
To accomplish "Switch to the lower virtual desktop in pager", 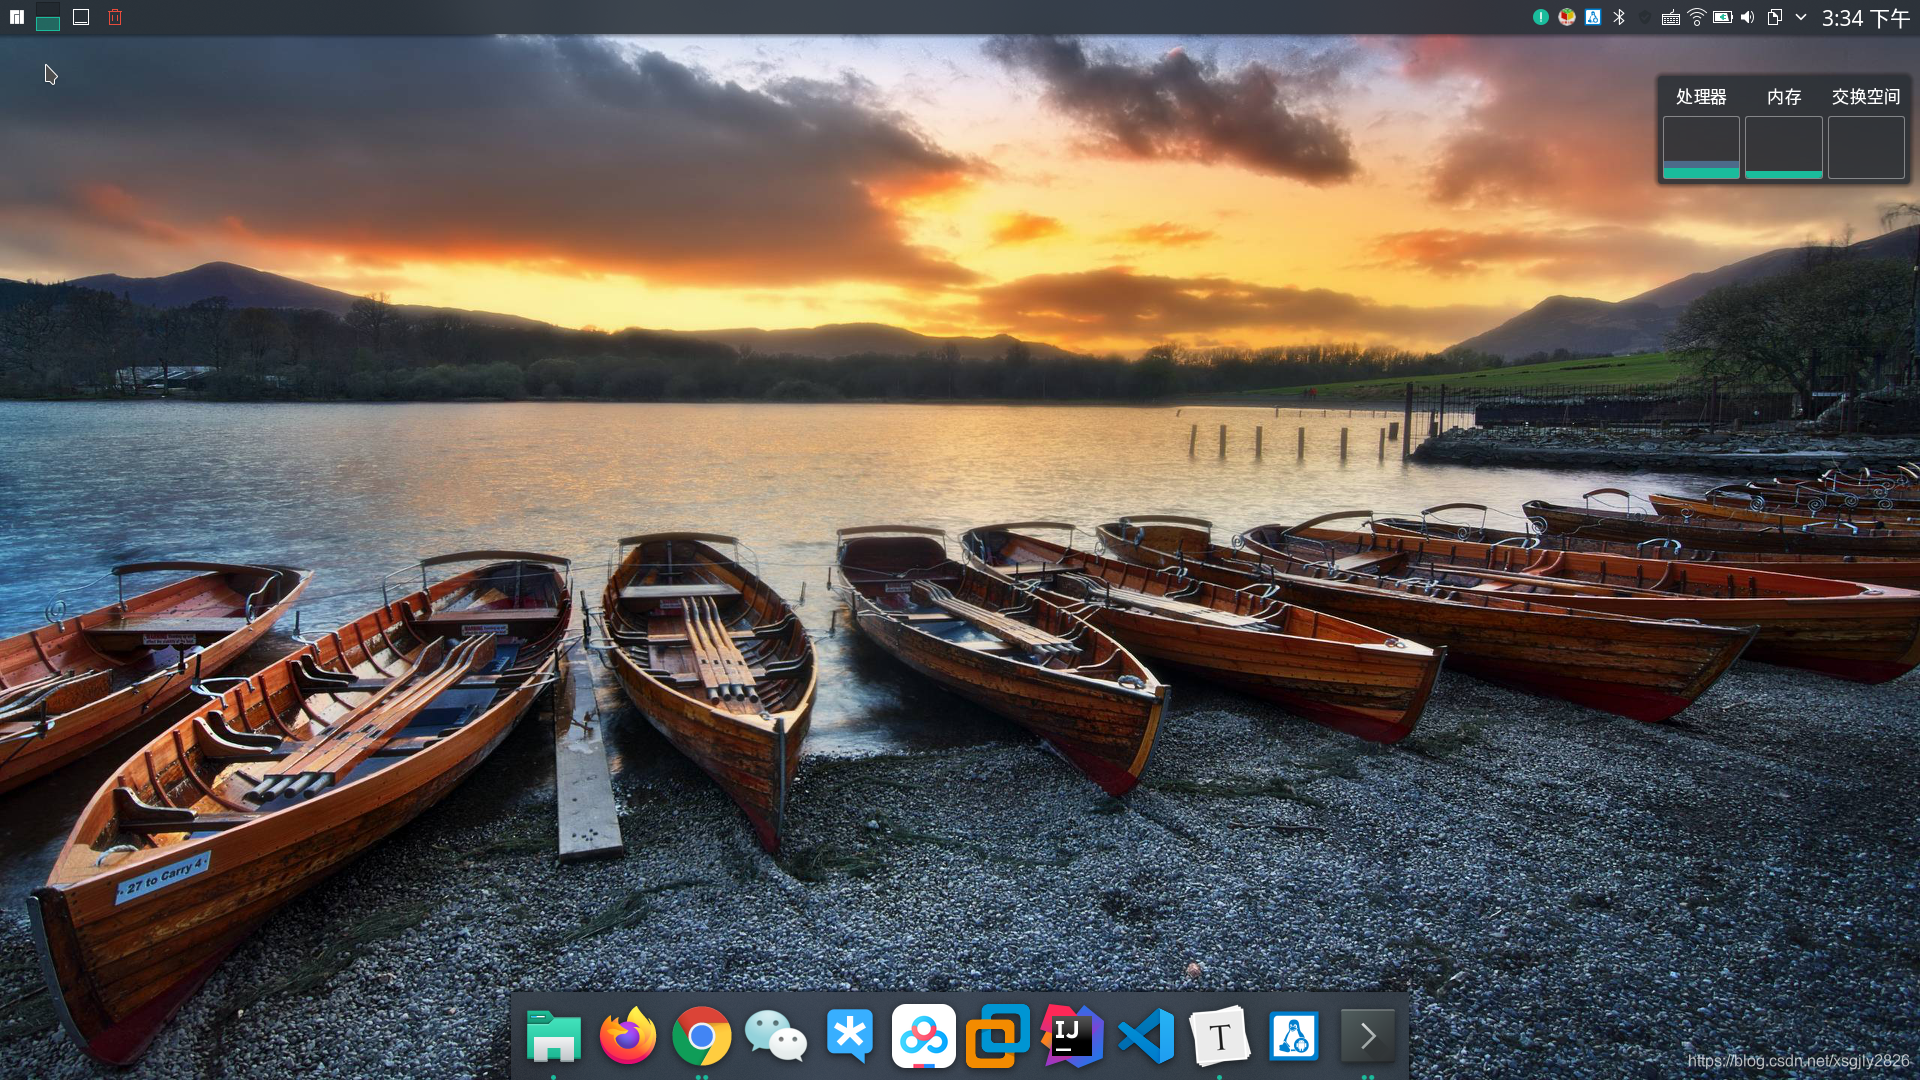I will click(48, 25).
